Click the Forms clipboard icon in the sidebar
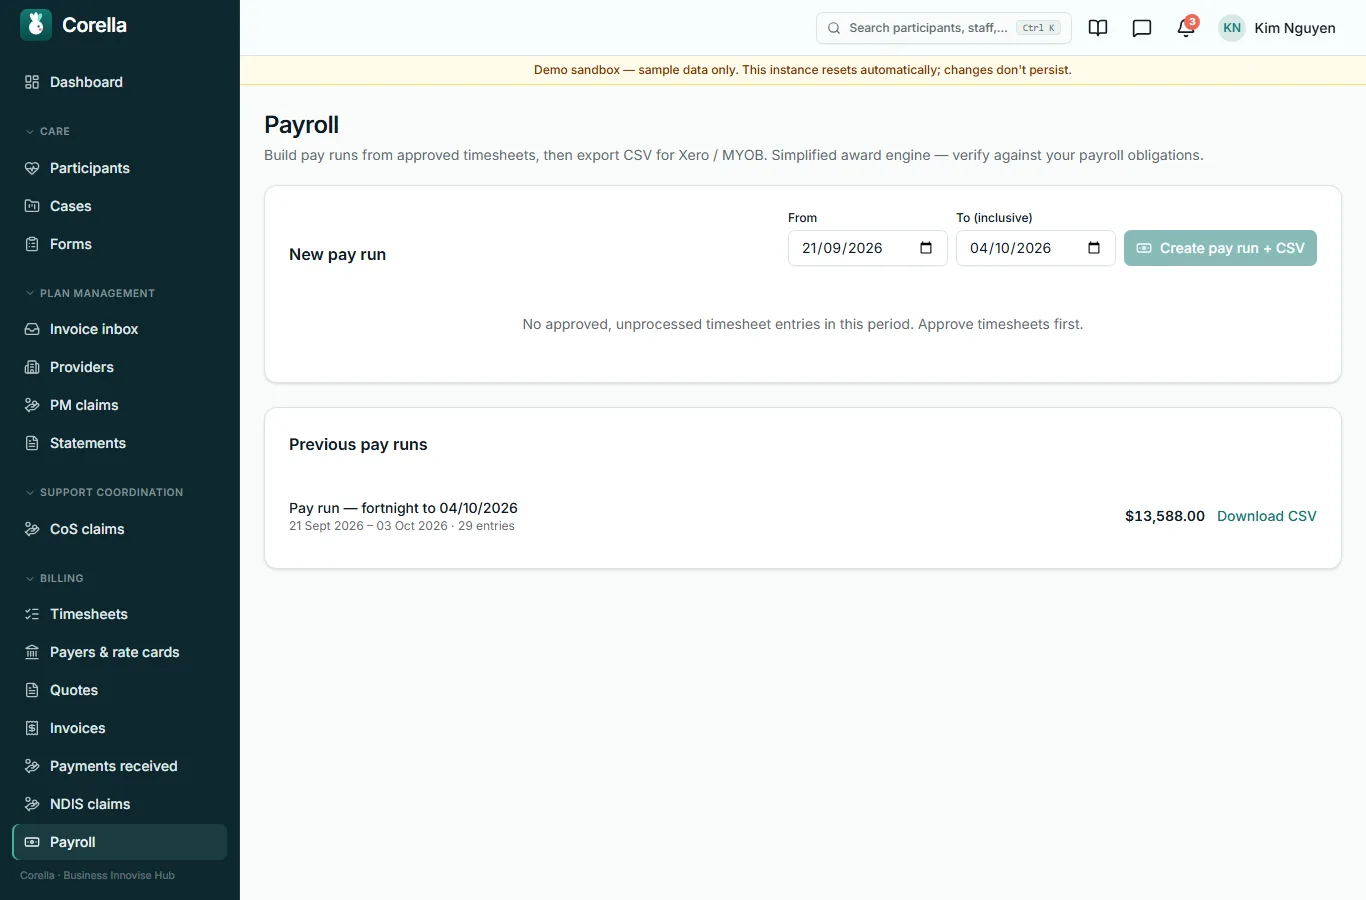Screen dimensions: 1366x900 pos(32,244)
